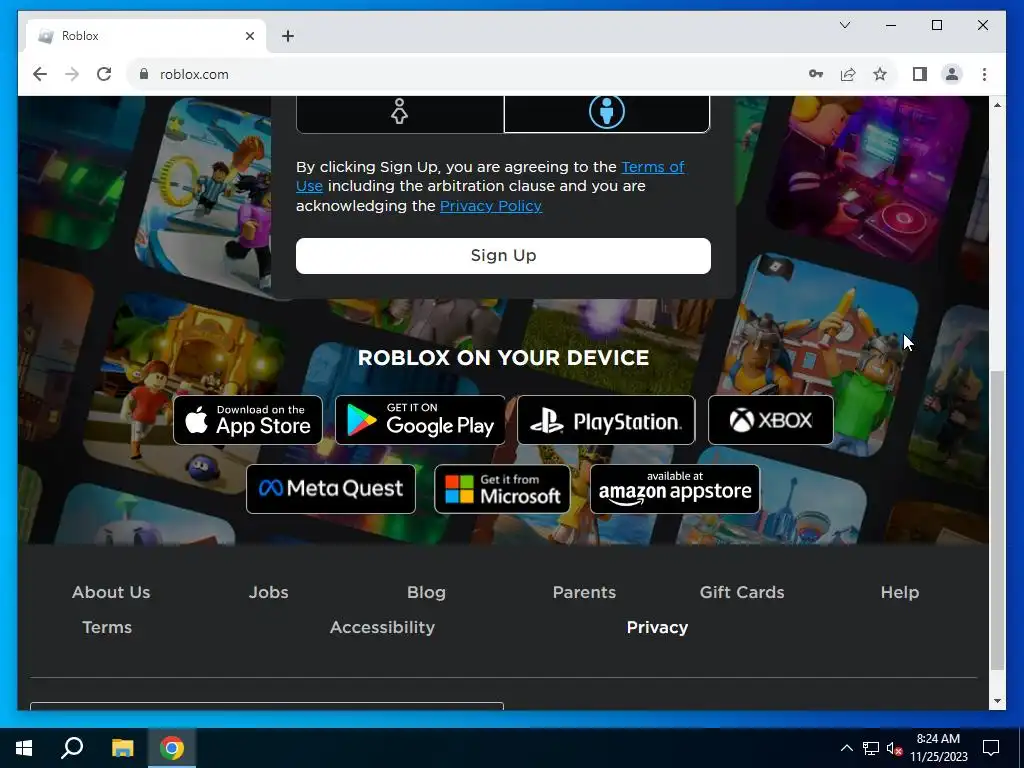Image resolution: width=1024 pixels, height=768 pixels.
Task: Open the Chrome three-dot menu
Action: tap(984, 74)
